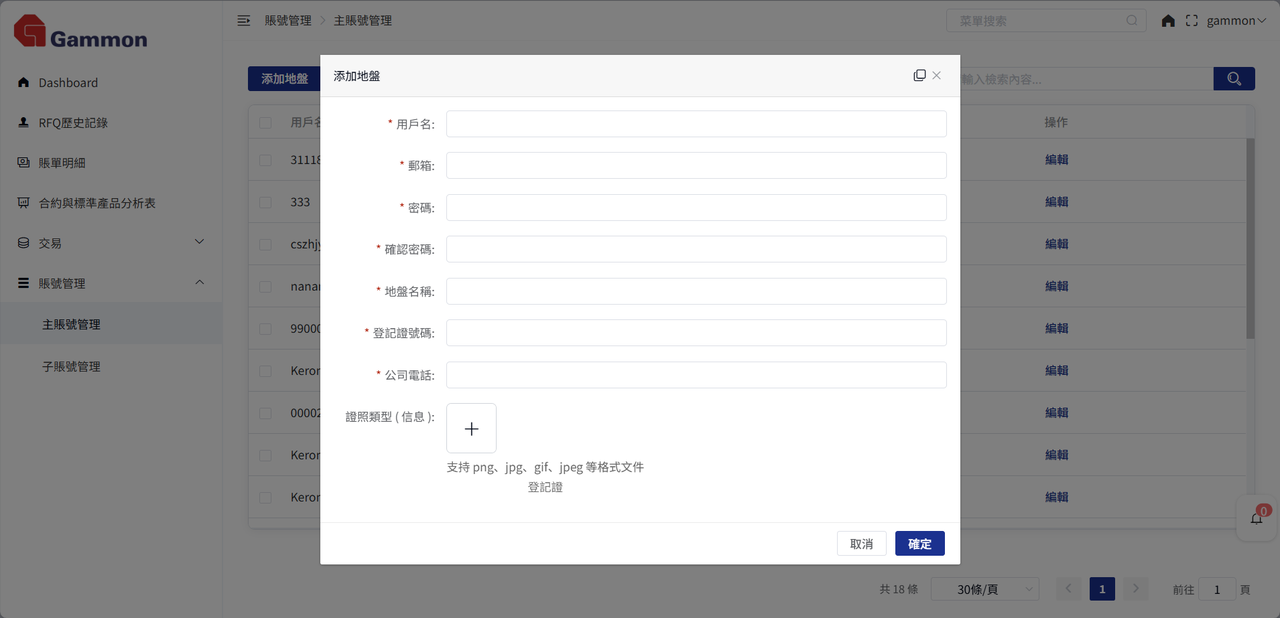
Task: Collapse the 賬號管理 sidebar menu
Action: tap(110, 284)
